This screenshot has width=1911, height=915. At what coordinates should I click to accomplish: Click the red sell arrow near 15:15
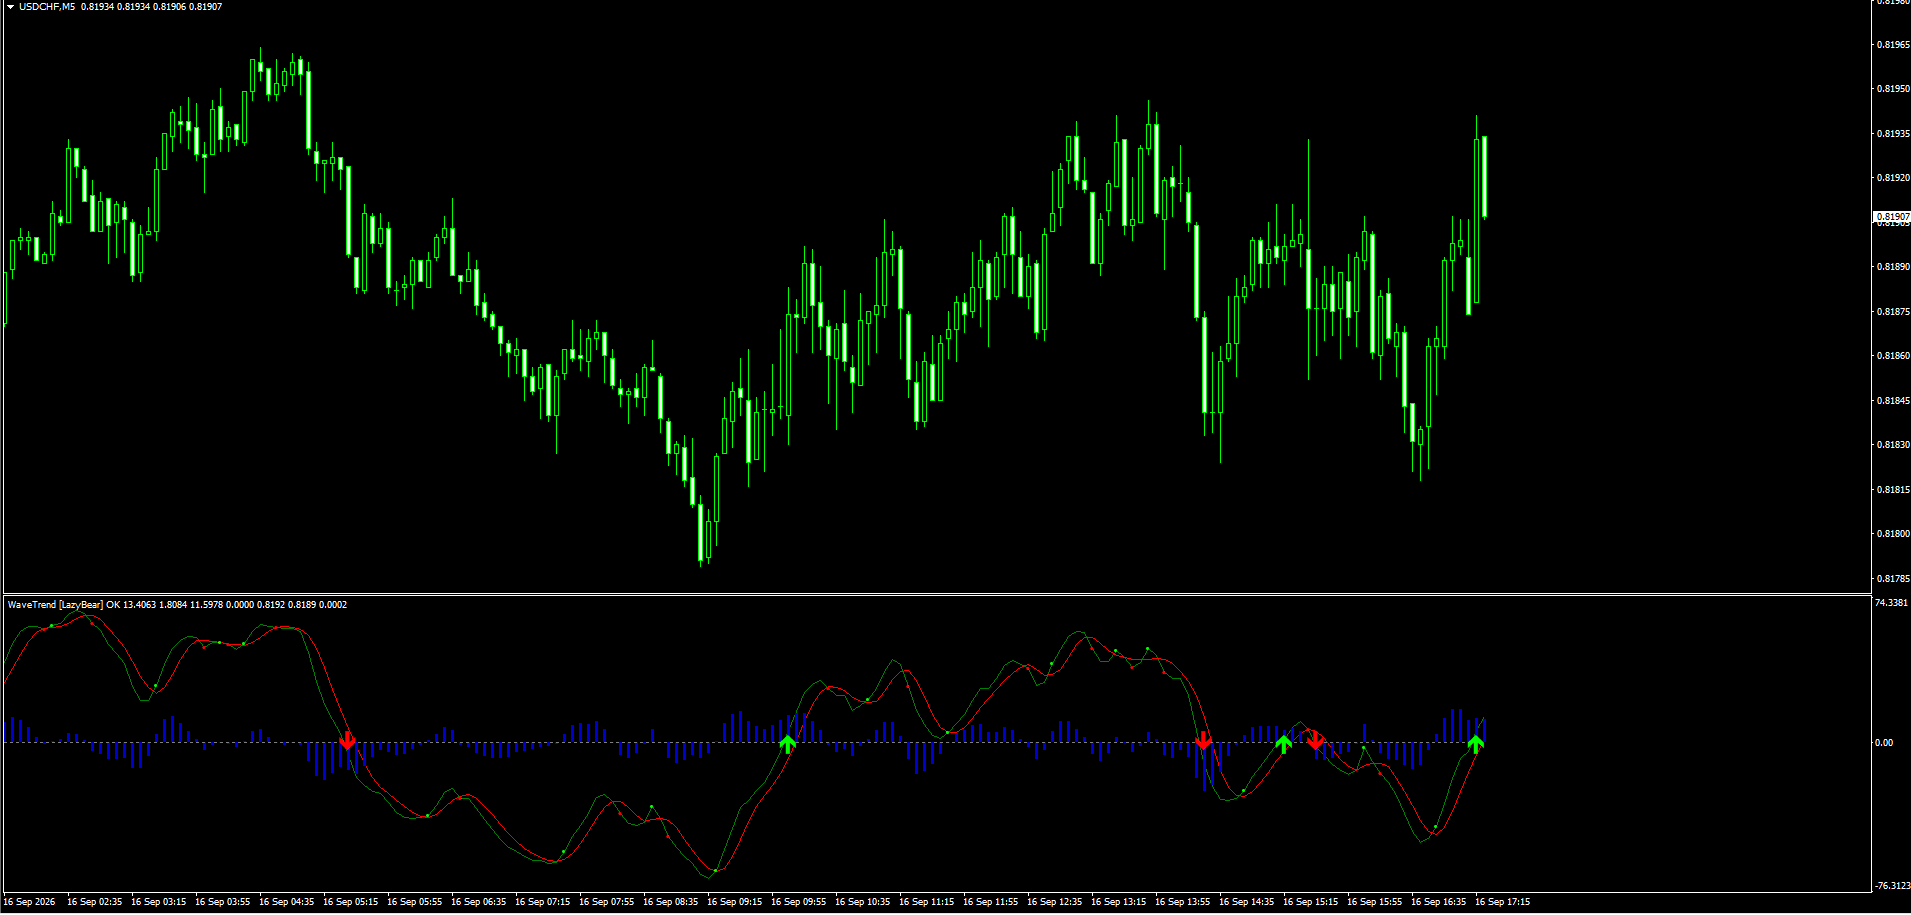1315,740
